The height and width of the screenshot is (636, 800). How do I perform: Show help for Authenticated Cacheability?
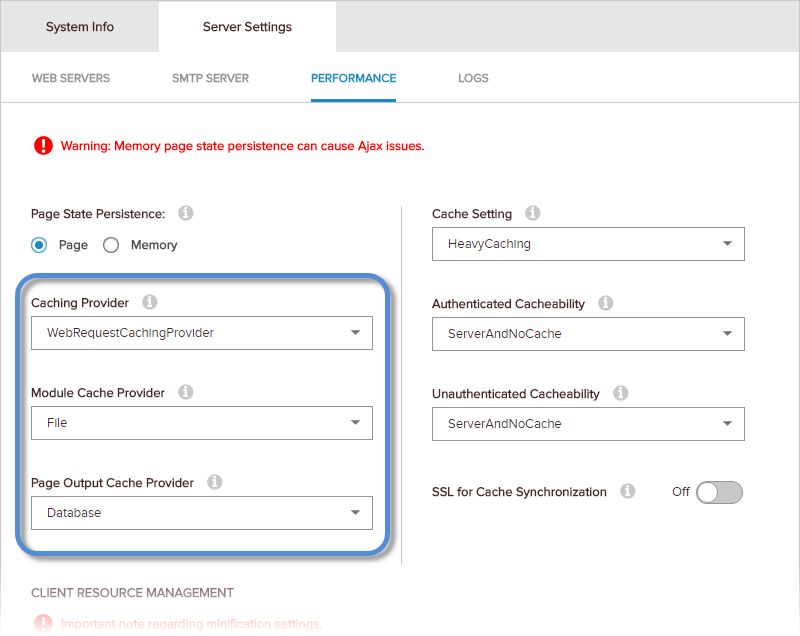(606, 303)
